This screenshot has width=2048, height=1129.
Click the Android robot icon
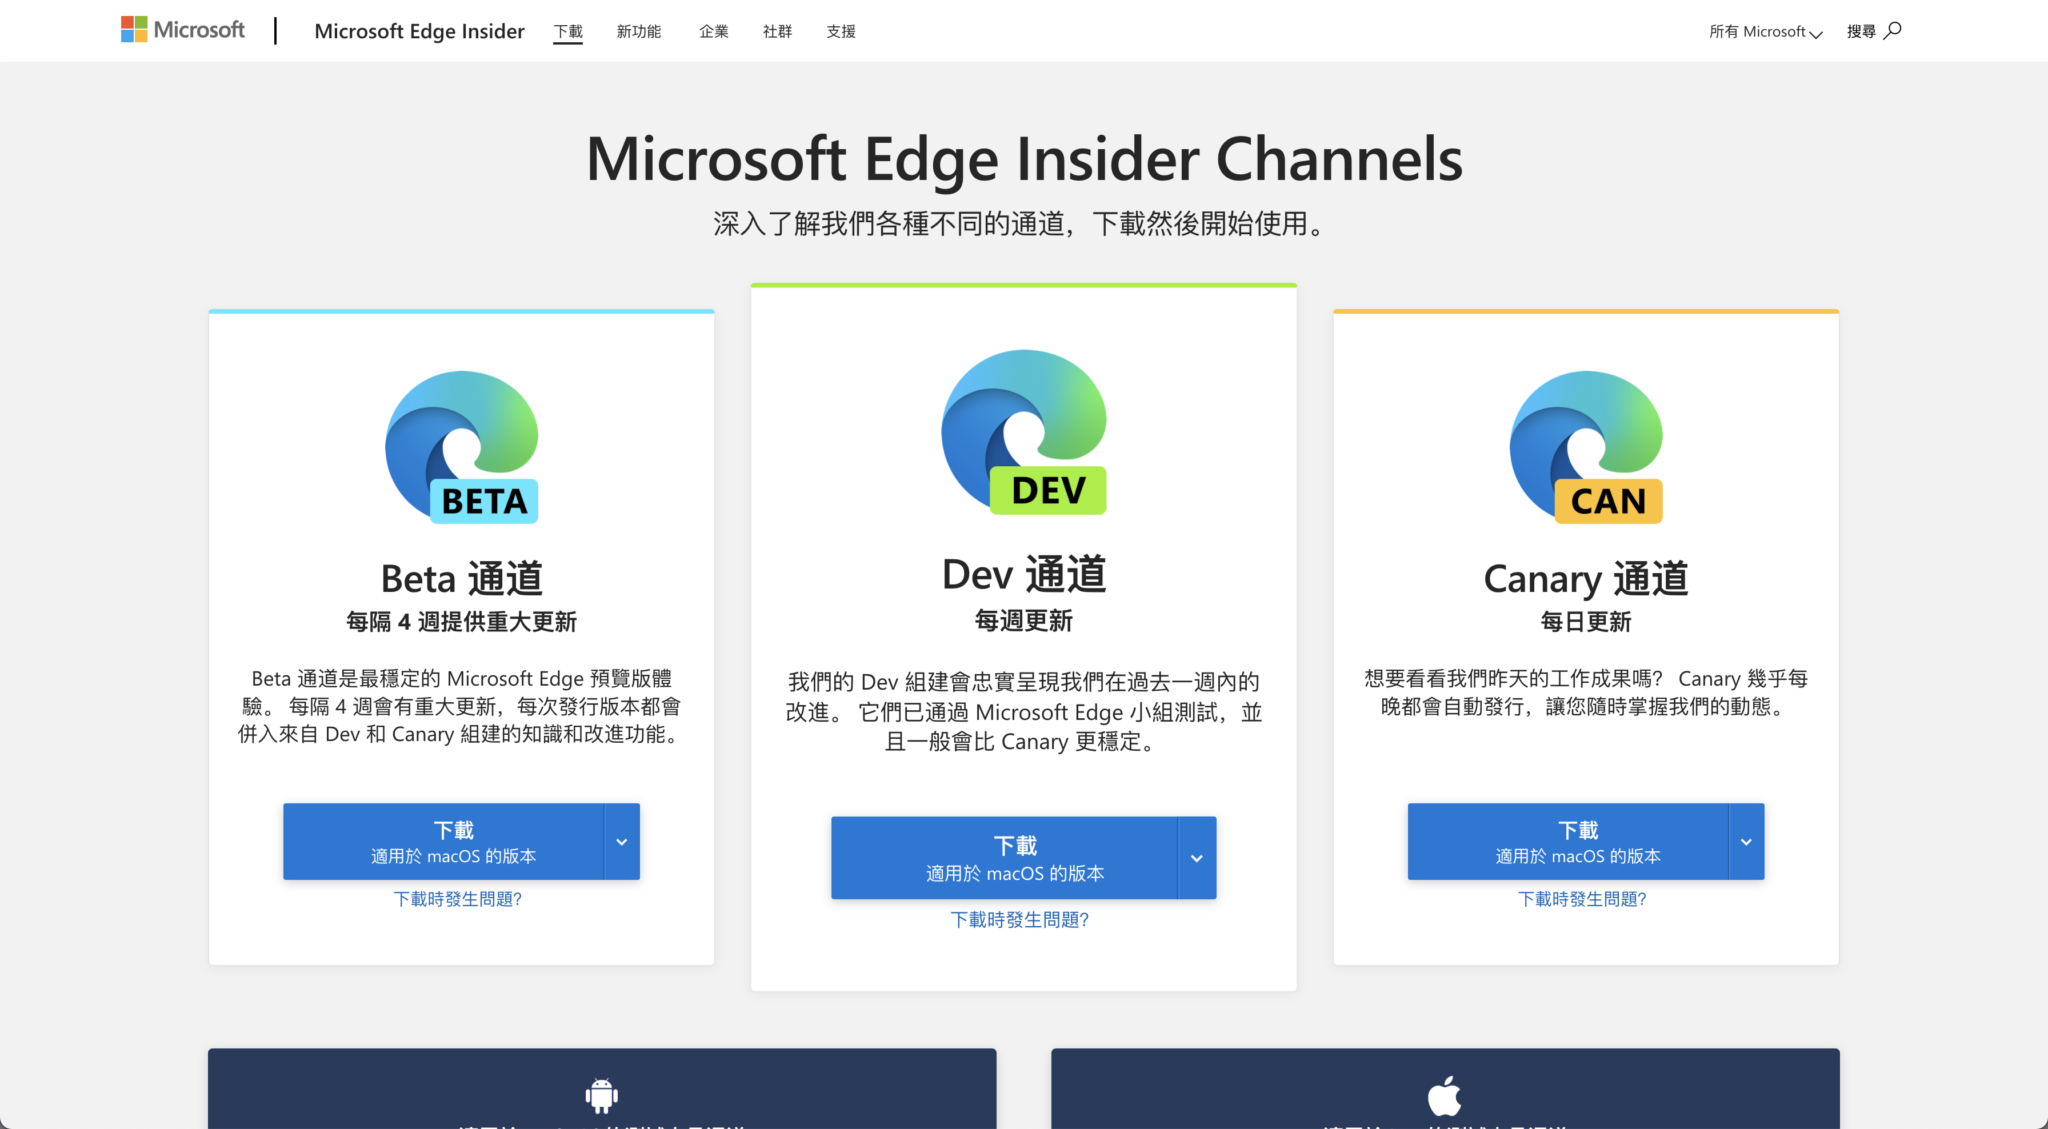[x=601, y=1095]
